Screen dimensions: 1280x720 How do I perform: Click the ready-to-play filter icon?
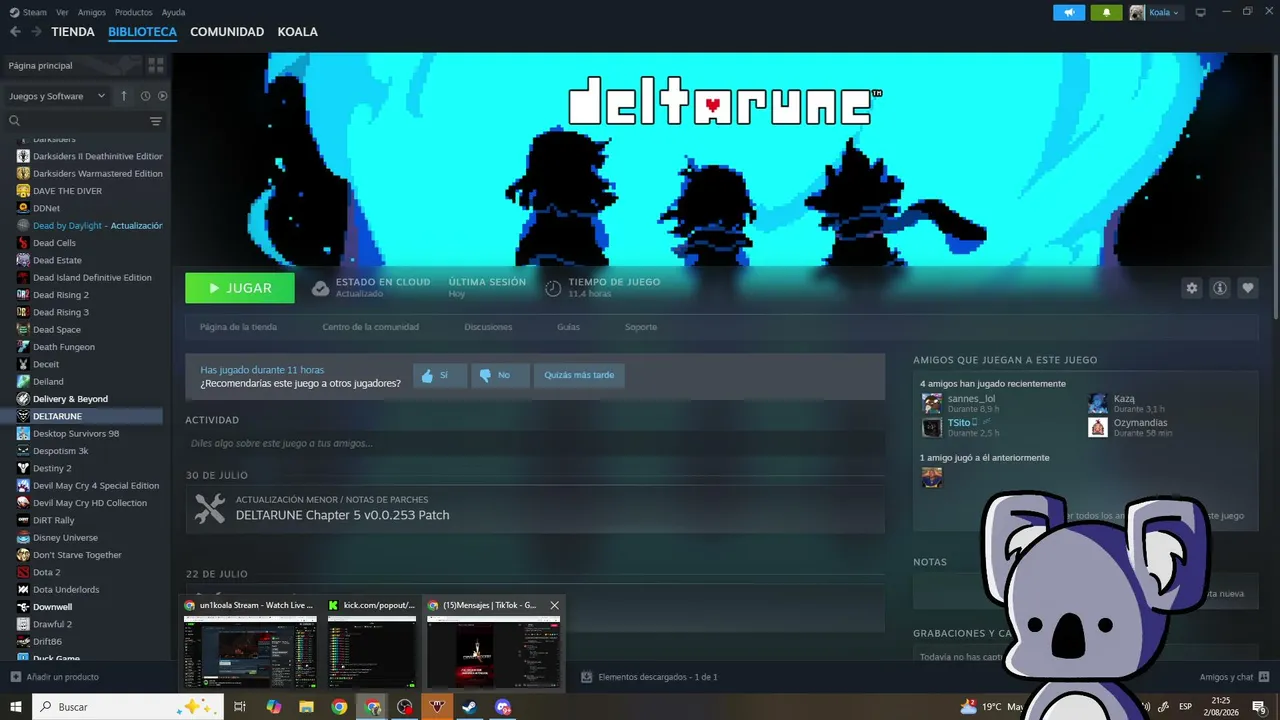coord(162,96)
